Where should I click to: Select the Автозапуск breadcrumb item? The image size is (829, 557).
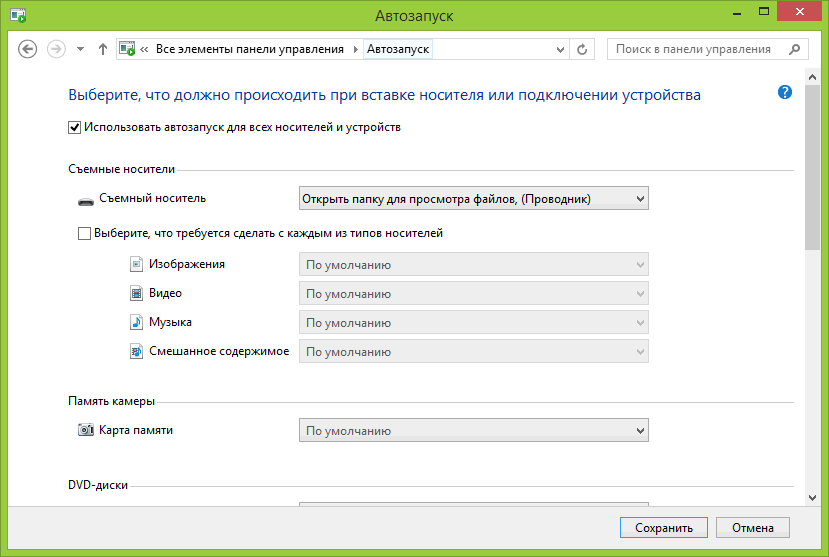click(400, 49)
